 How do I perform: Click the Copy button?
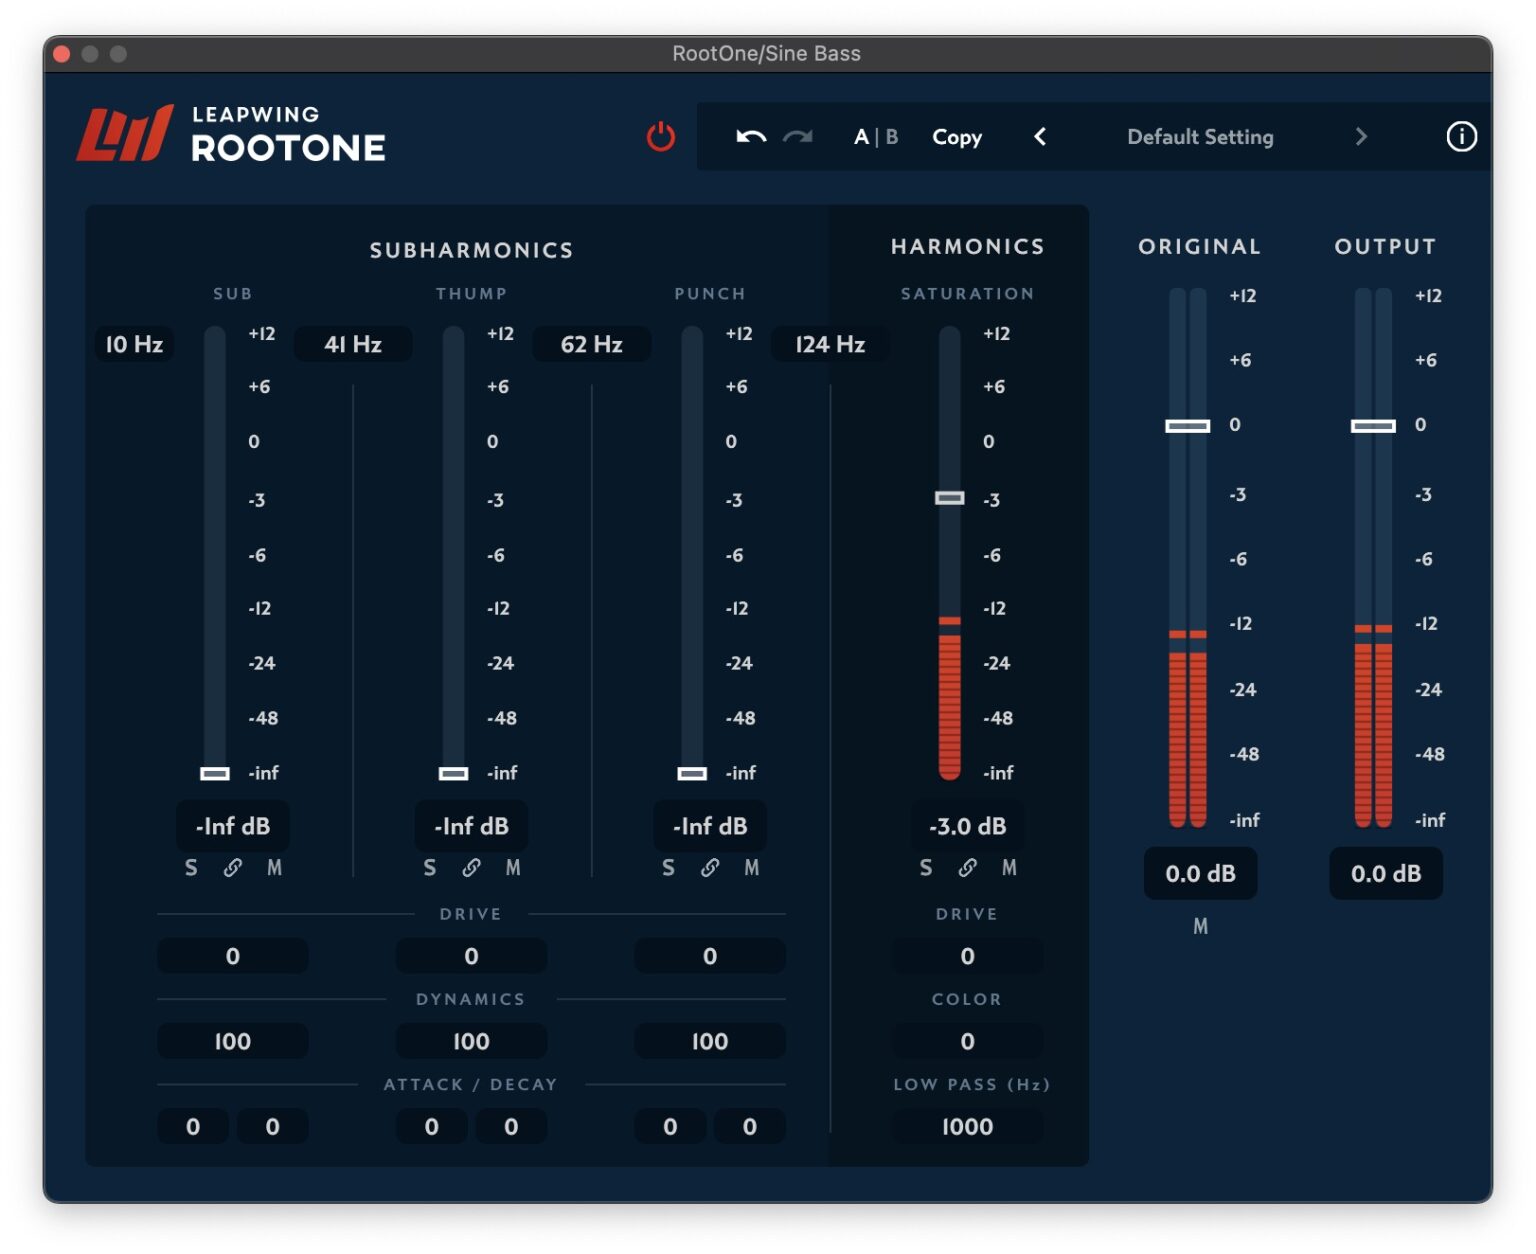pos(957,137)
